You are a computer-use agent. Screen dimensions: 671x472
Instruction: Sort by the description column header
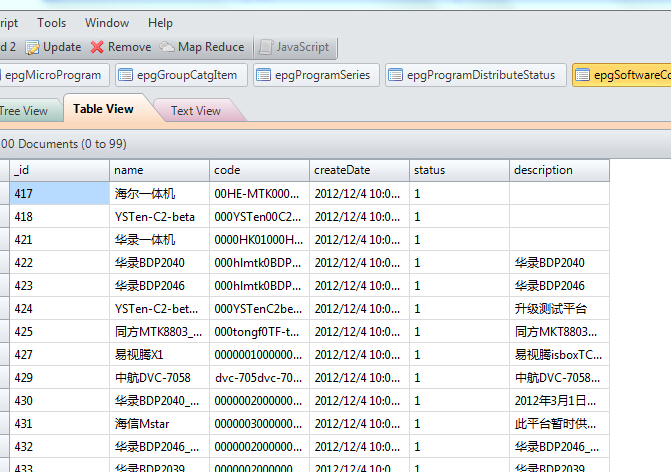point(559,170)
